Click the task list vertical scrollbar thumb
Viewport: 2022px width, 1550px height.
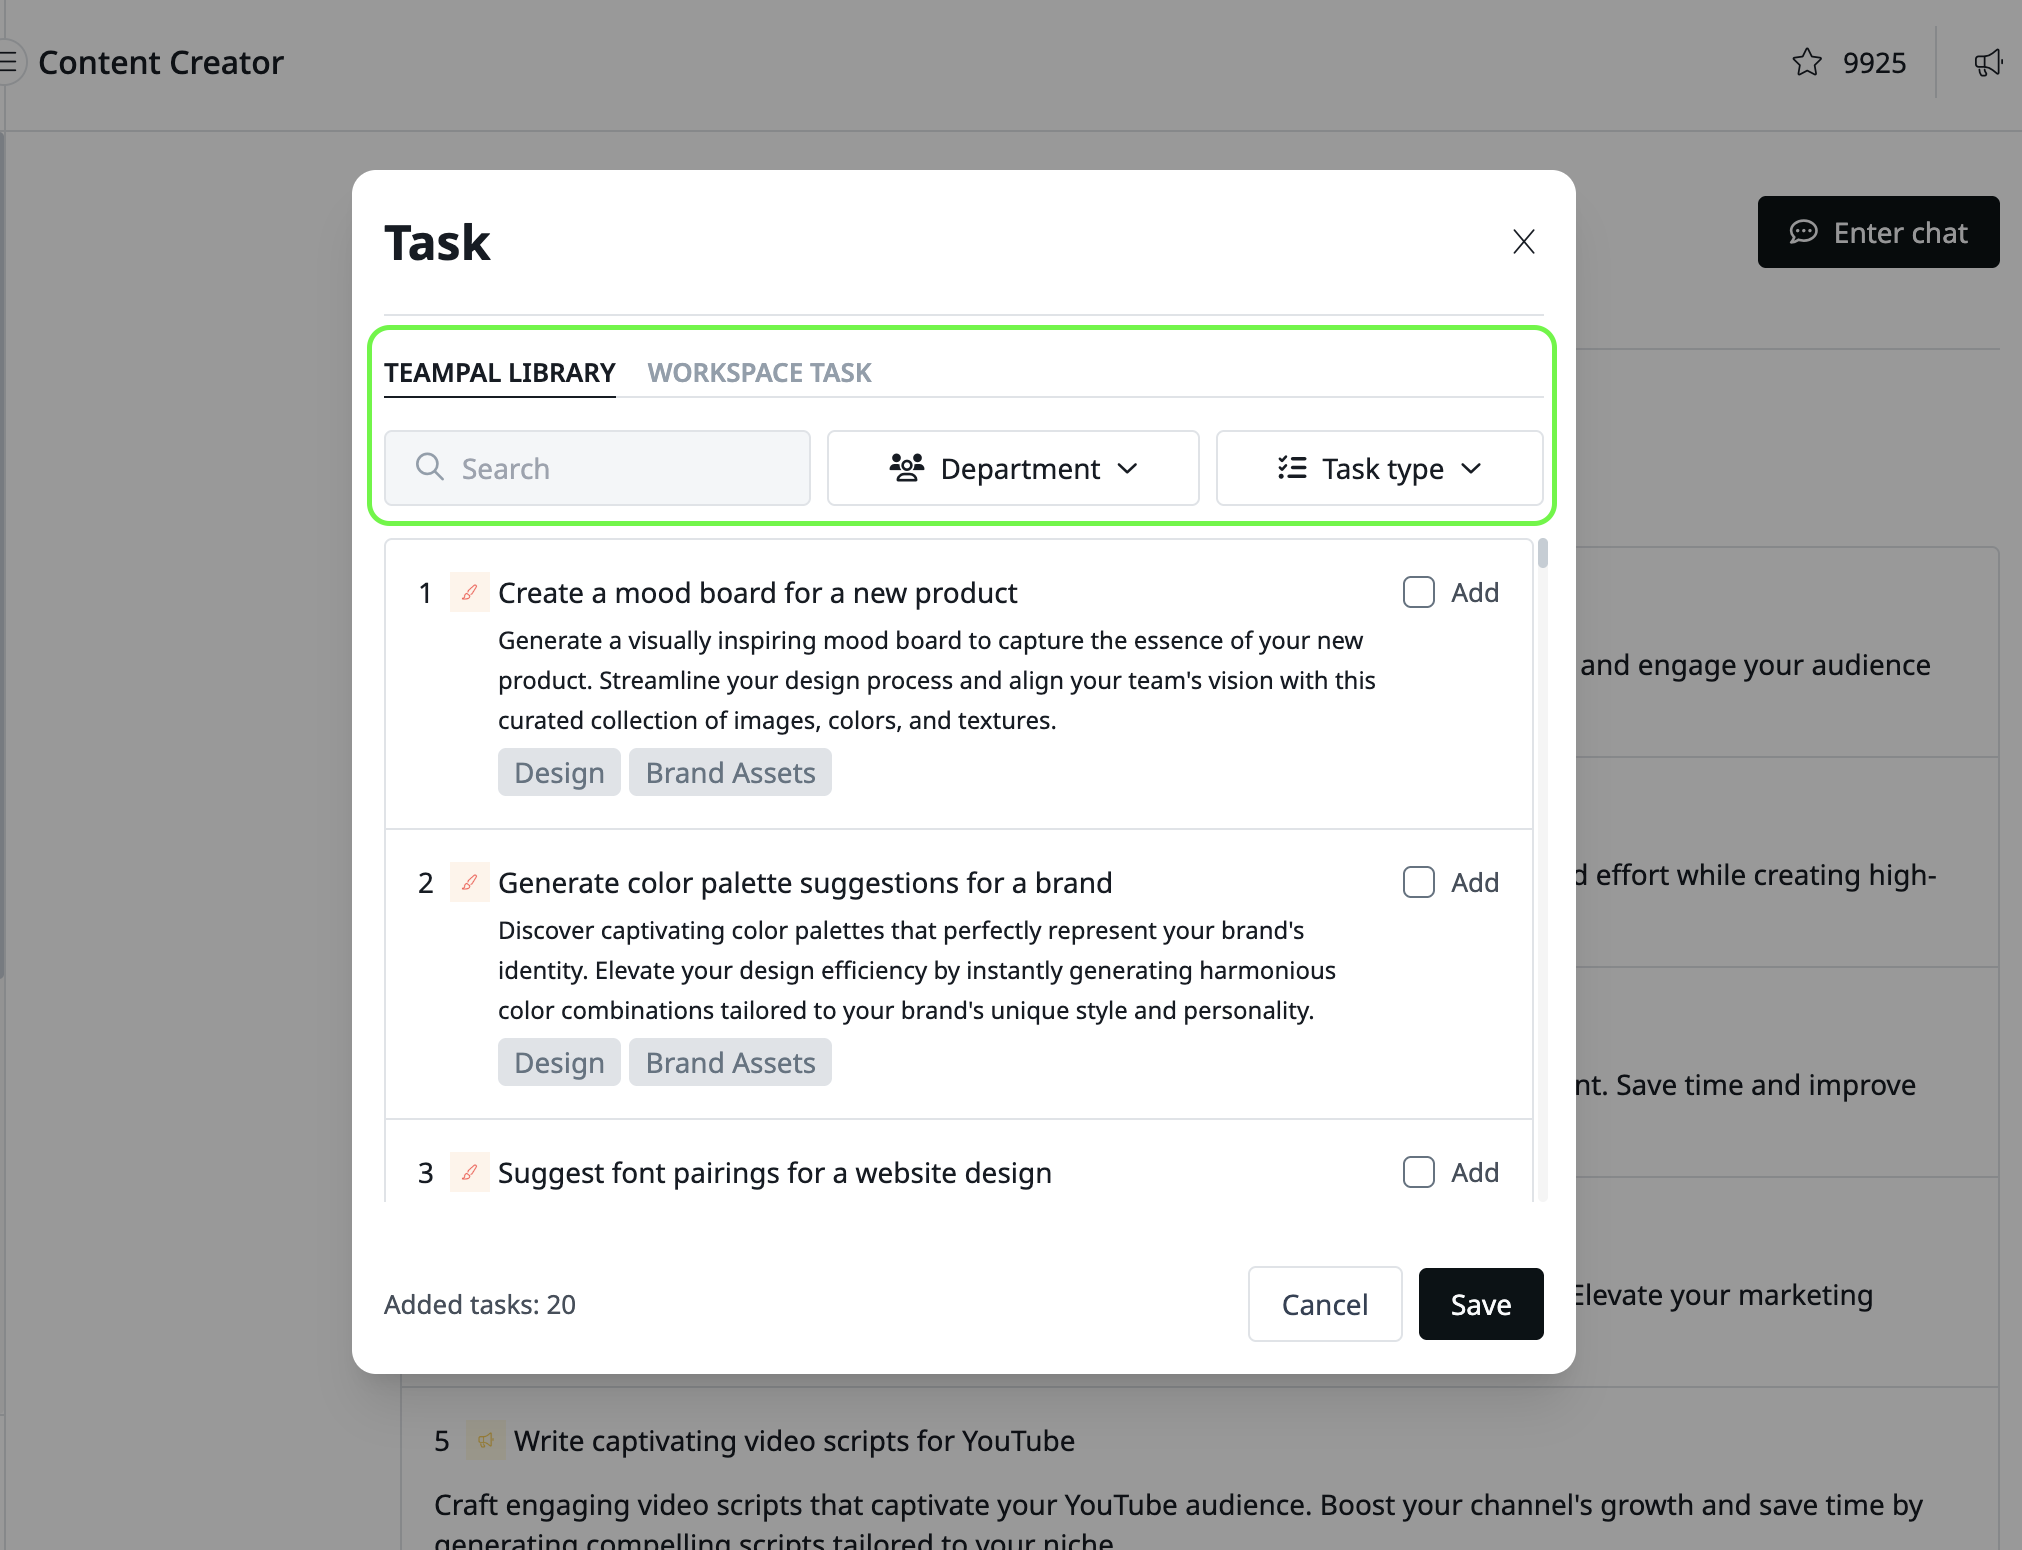coord(1543,553)
